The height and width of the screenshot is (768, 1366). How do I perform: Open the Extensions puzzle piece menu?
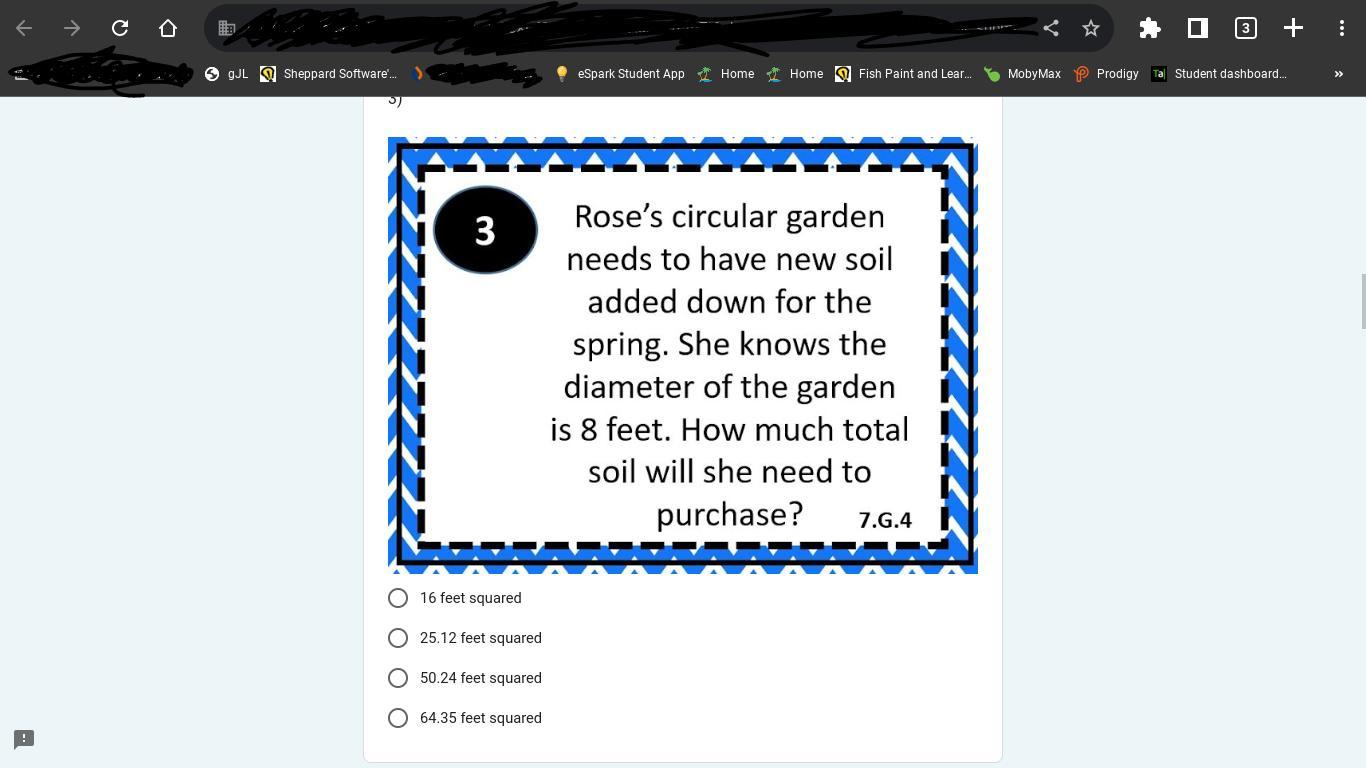tap(1150, 28)
